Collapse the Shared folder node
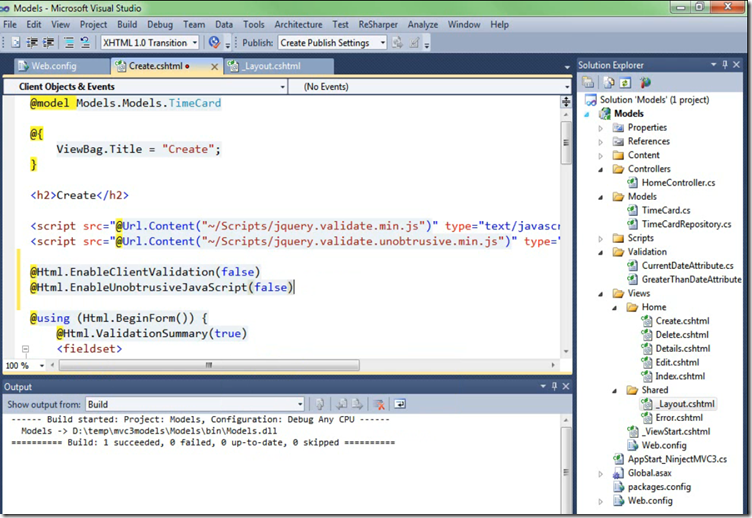 [614, 391]
